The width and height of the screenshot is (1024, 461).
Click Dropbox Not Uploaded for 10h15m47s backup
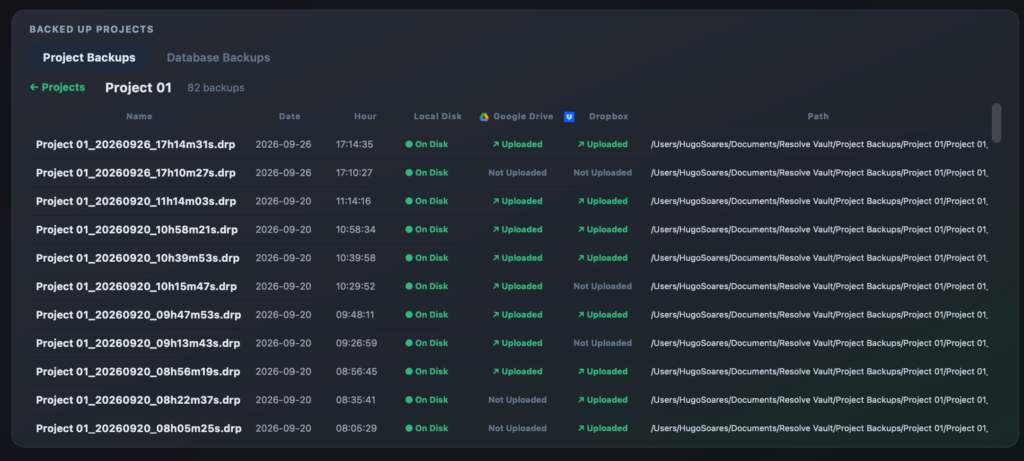click(x=603, y=287)
